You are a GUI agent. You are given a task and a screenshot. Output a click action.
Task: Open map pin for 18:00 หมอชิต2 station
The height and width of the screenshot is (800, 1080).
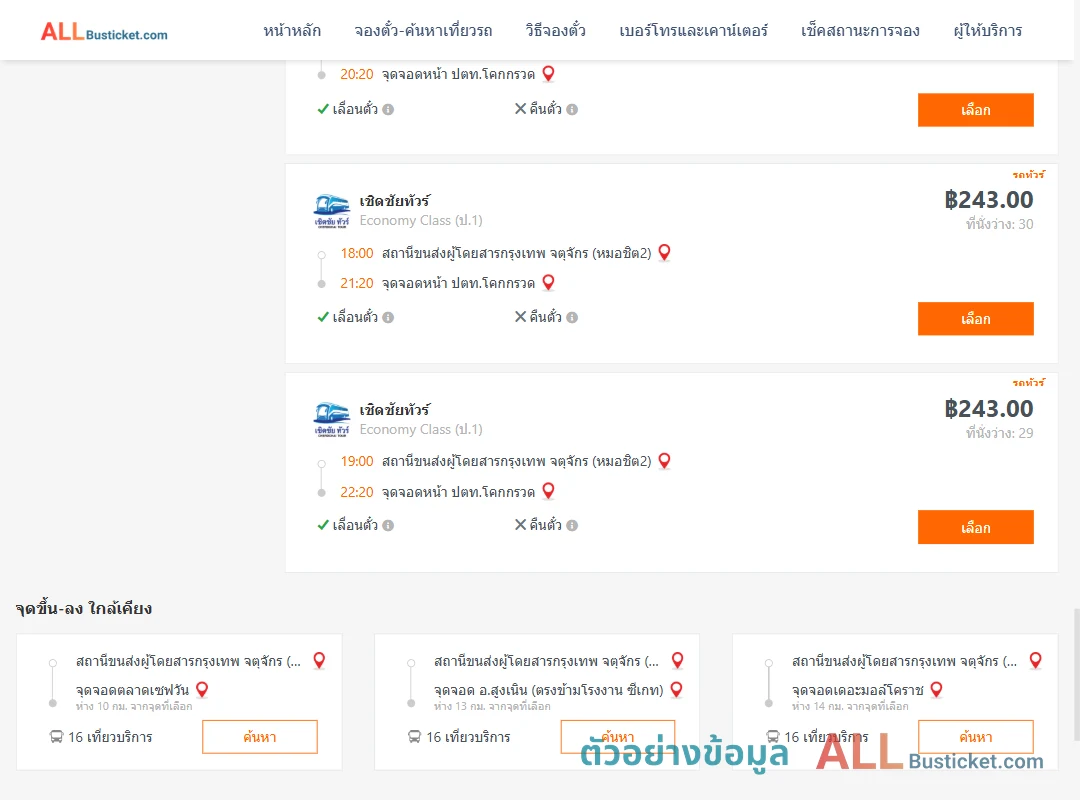664,253
